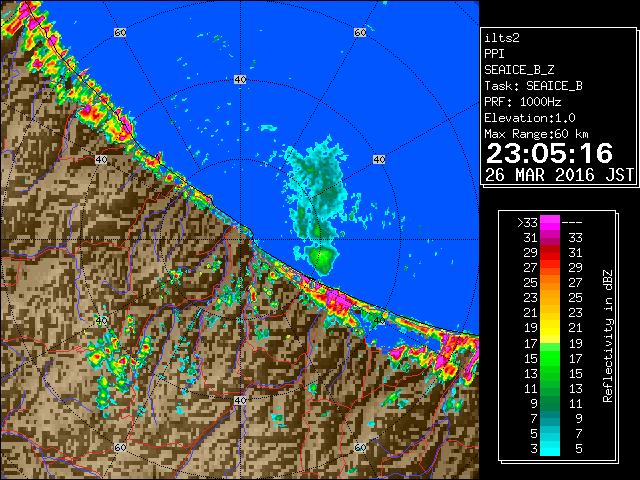Click the 40 range label north of radar
The width and height of the screenshot is (640, 480).
[240, 80]
